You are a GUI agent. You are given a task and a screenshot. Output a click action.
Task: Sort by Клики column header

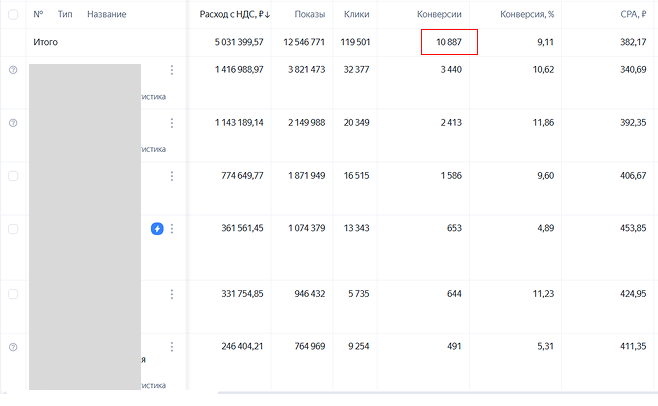tap(357, 14)
